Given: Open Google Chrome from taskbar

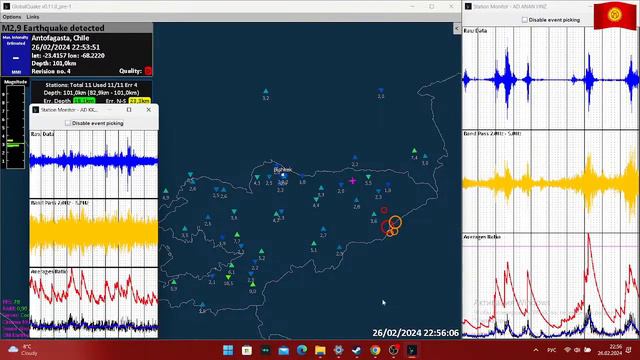Looking at the screenshot, I should tap(375, 350).
